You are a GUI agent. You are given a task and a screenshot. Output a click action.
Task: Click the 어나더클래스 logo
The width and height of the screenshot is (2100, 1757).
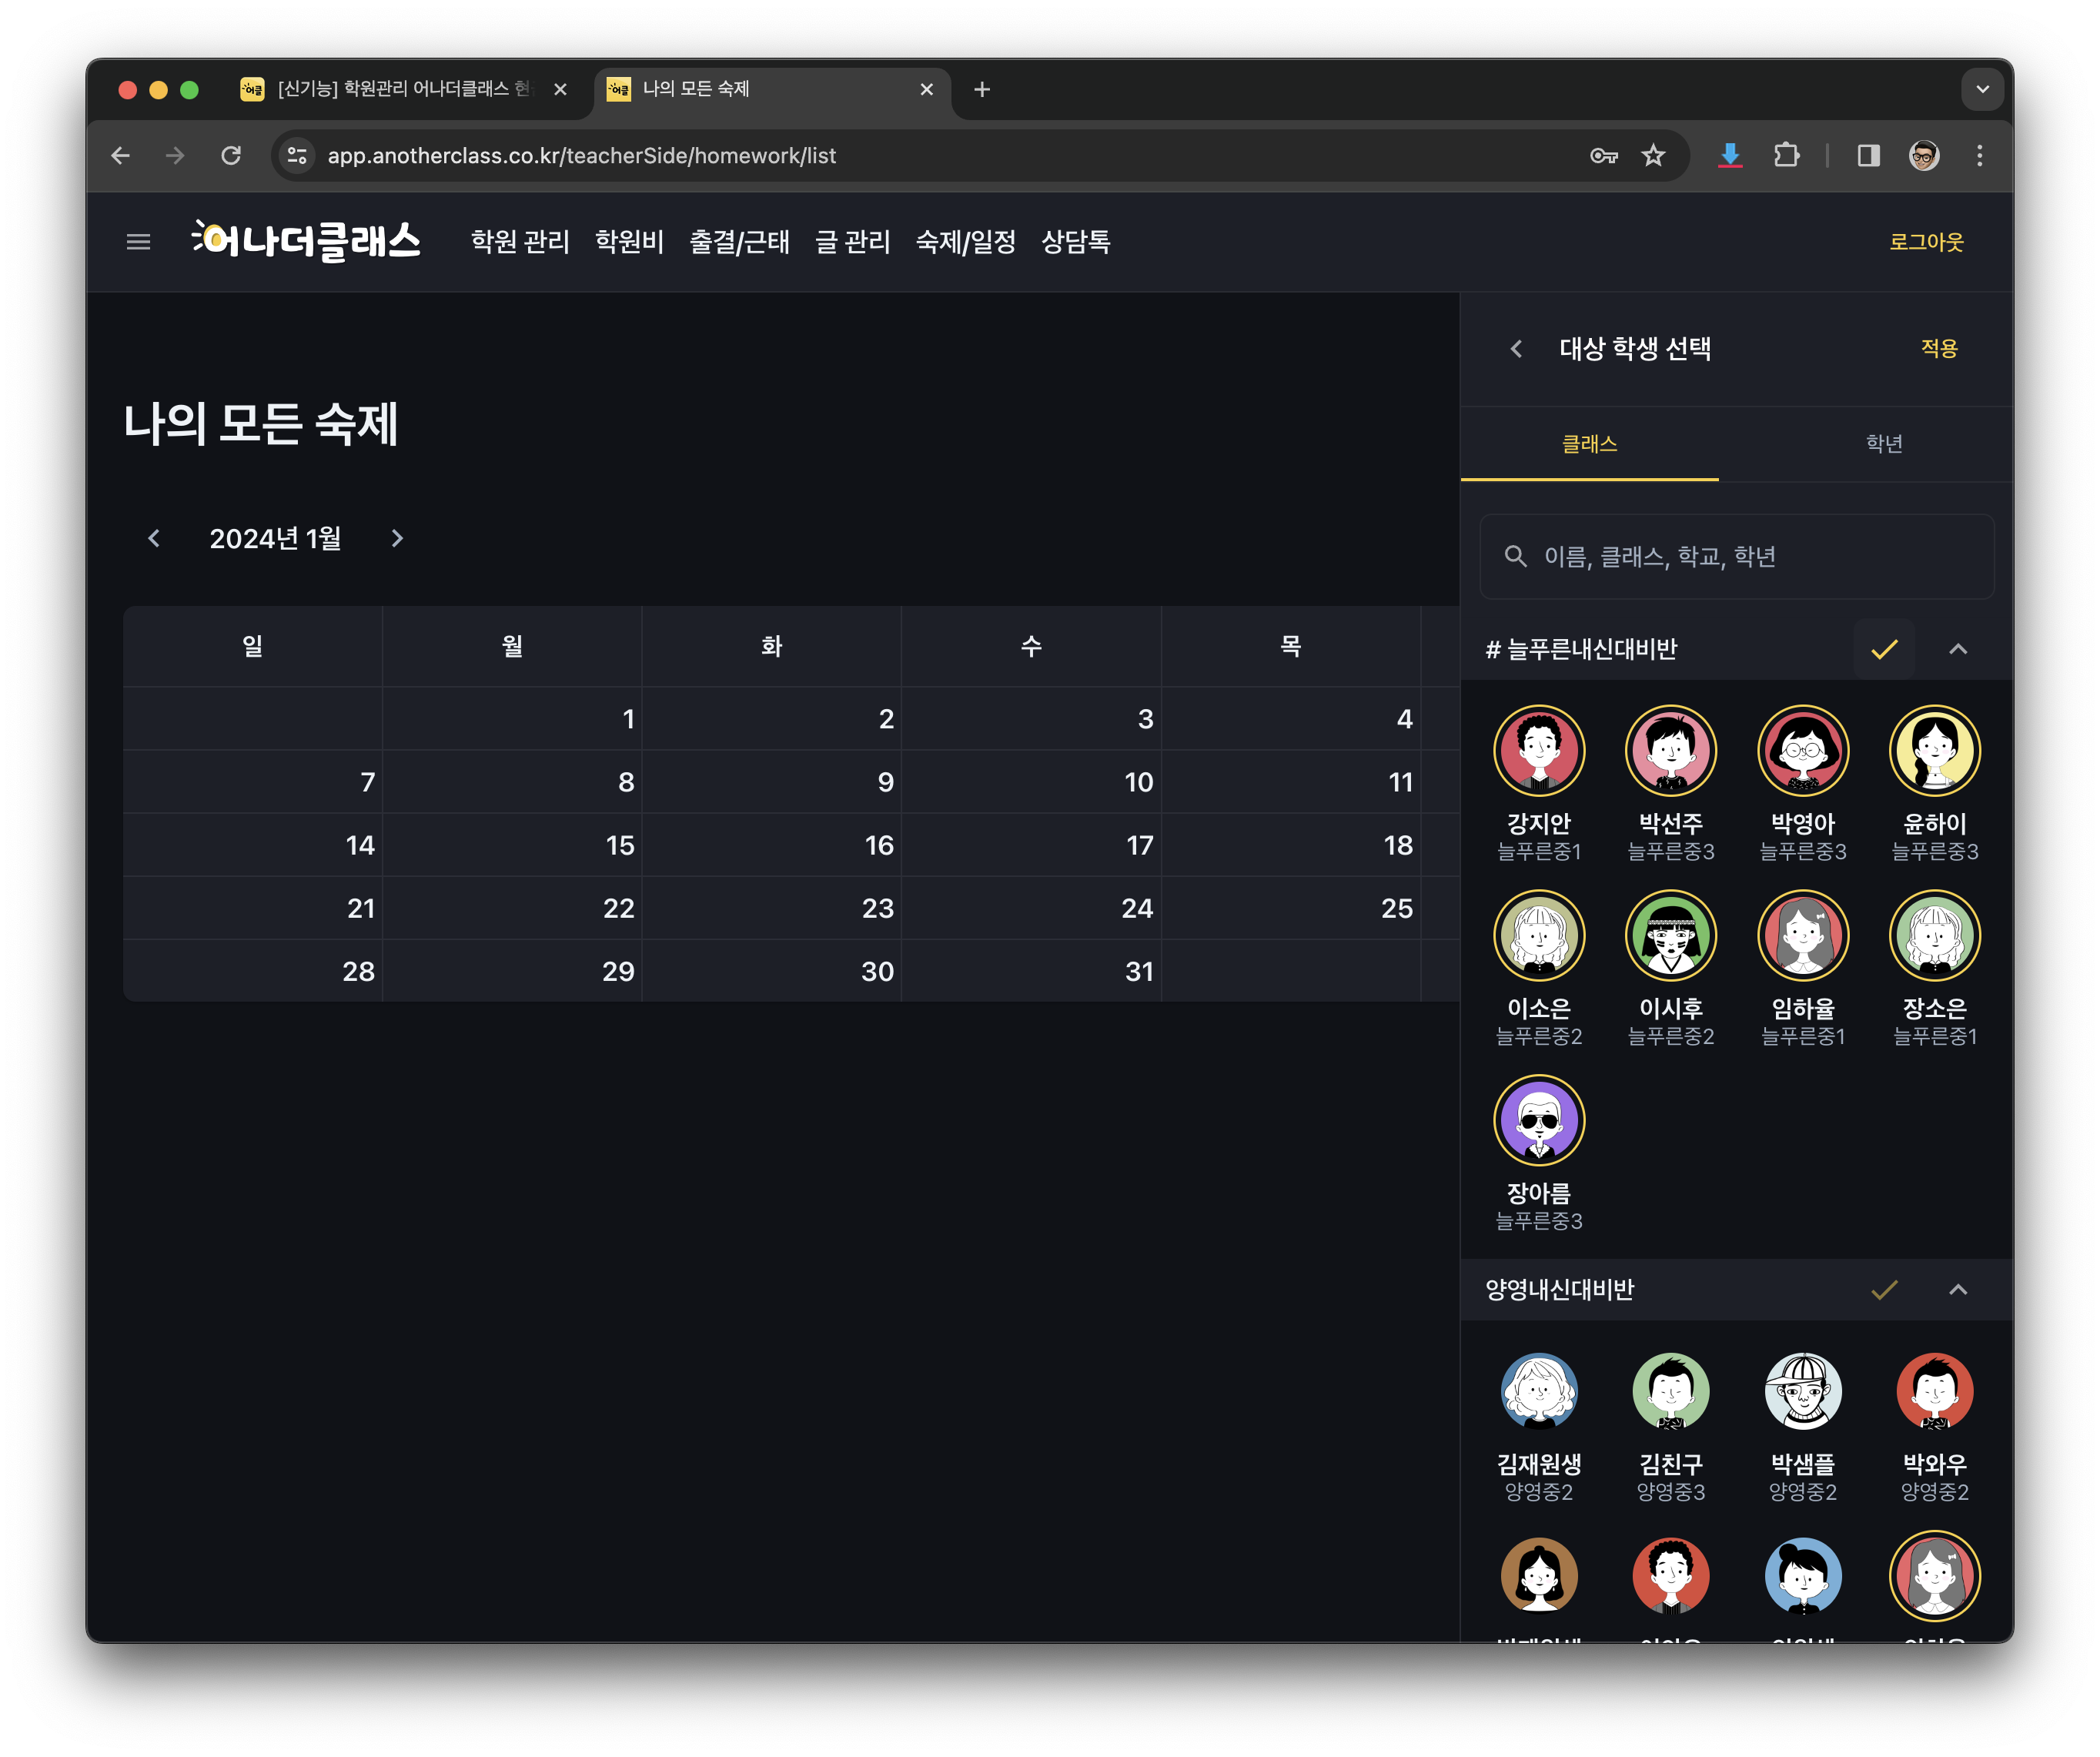click(306, 241)
